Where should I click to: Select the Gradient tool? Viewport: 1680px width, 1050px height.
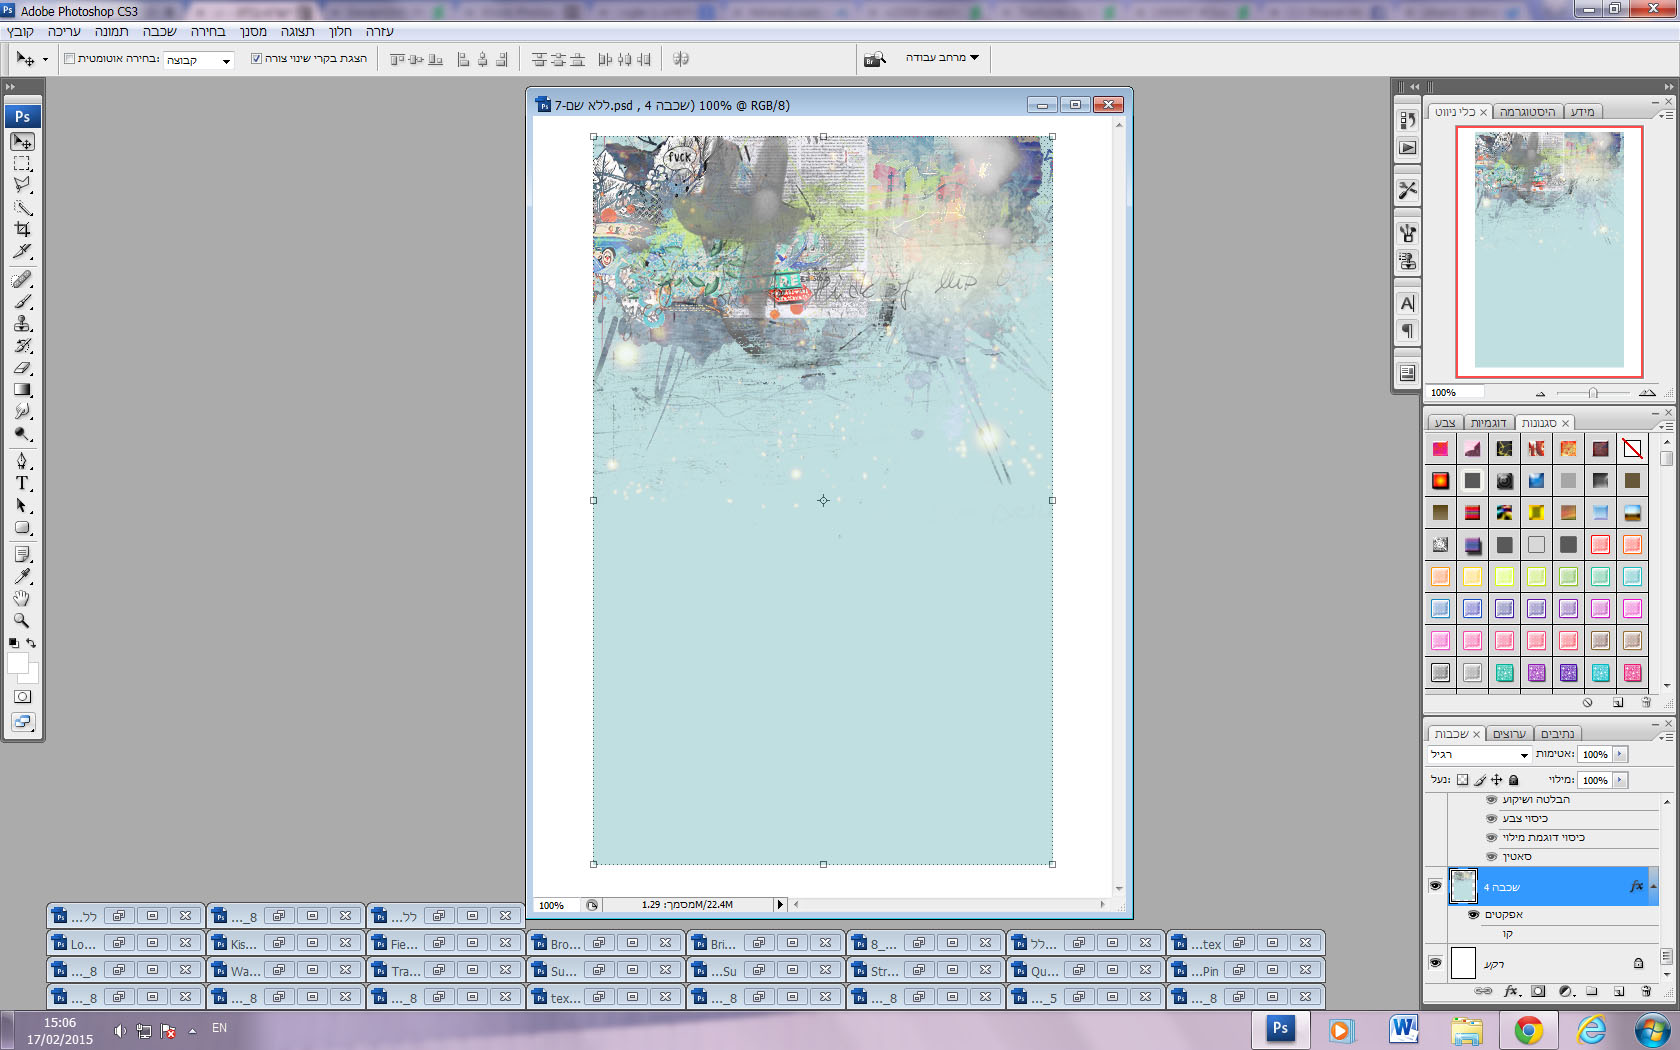pos(22,390)
